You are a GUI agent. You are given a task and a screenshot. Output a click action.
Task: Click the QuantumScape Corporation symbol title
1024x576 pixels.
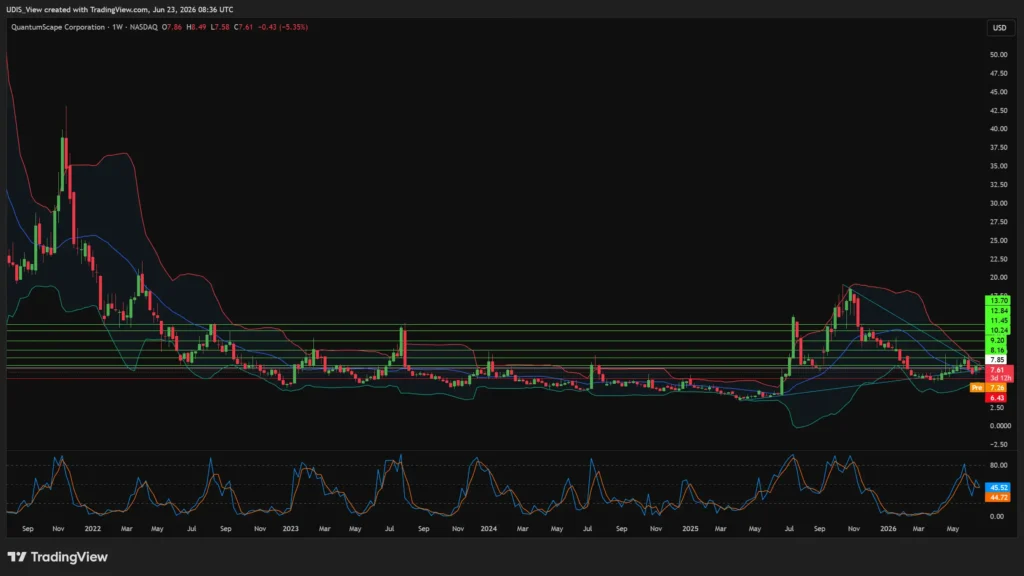57,27
